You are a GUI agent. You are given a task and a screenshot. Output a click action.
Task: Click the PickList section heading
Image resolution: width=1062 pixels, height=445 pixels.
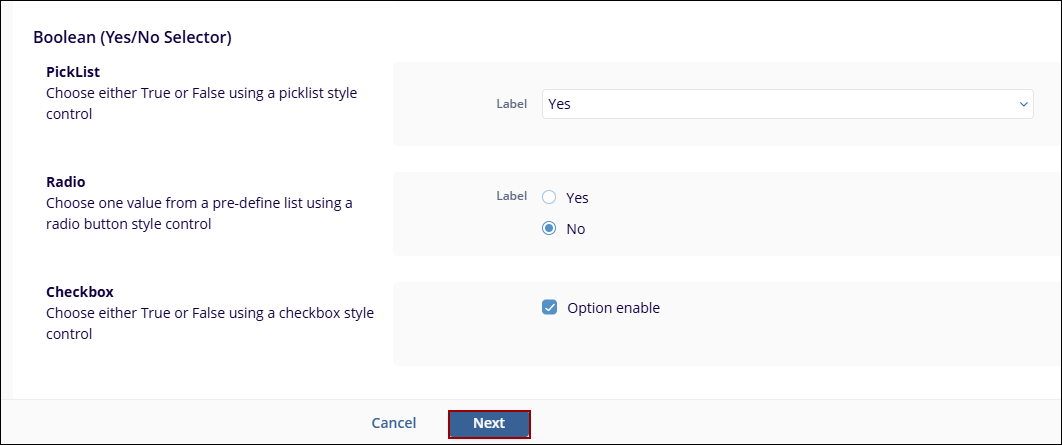point(73,72)
